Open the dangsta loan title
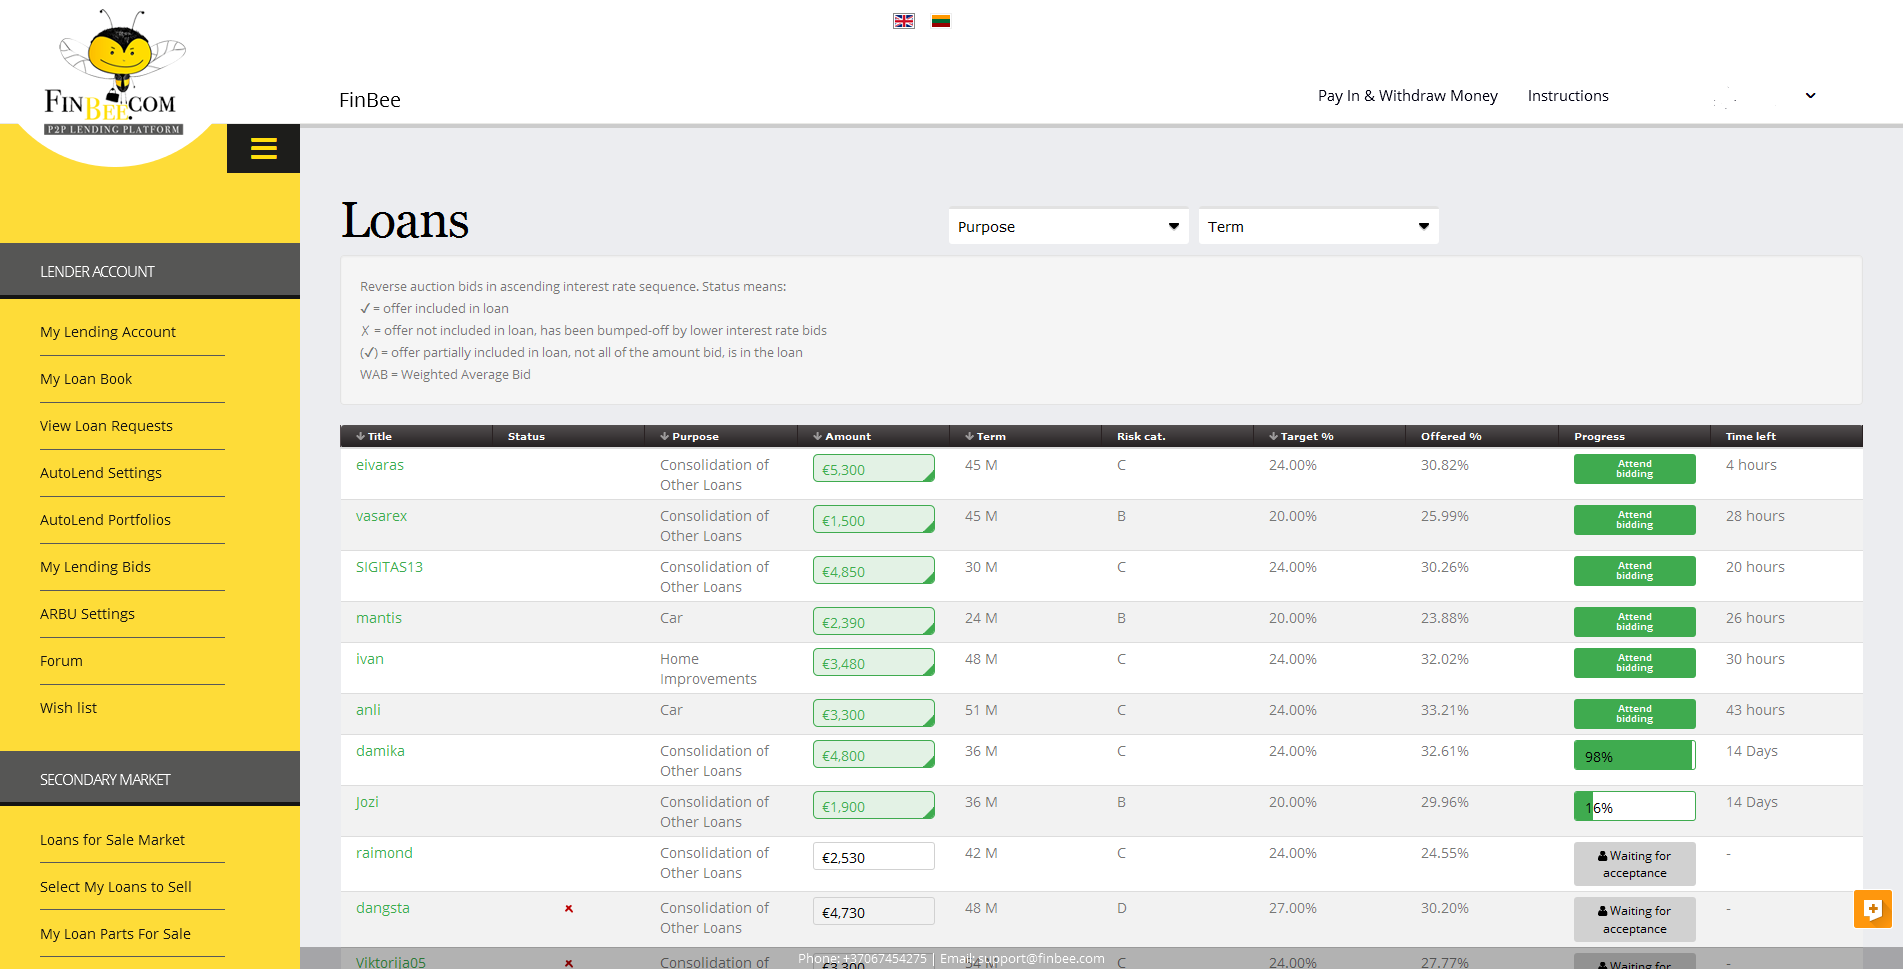The height and width of the screenshot is (969, 1903). (x=383, y=908)
